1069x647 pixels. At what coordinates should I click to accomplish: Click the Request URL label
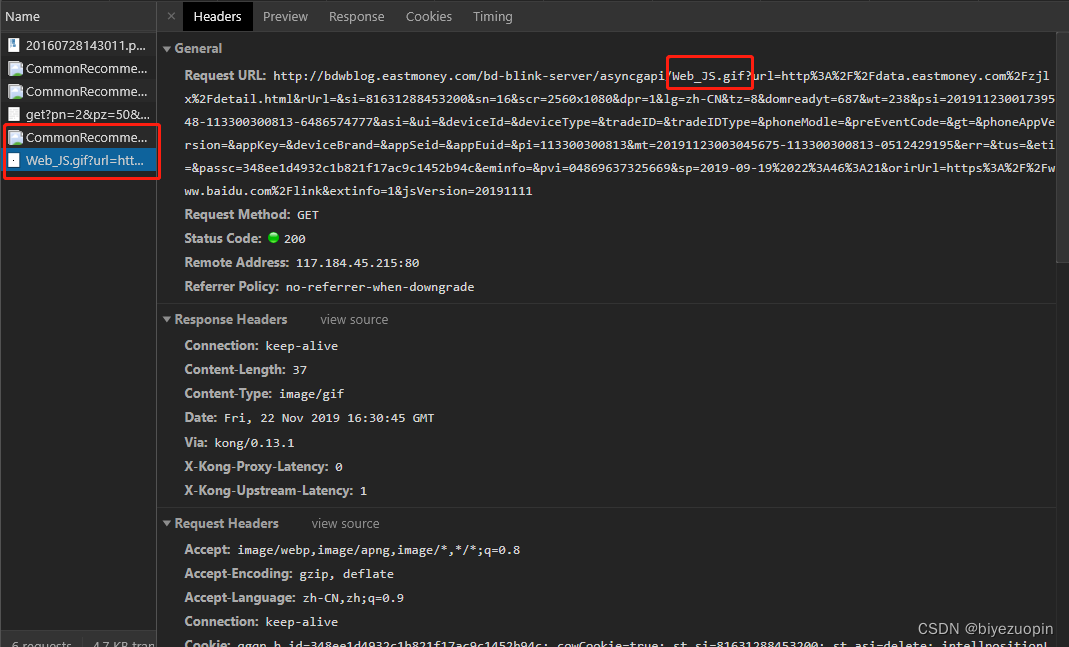(225, 76)
